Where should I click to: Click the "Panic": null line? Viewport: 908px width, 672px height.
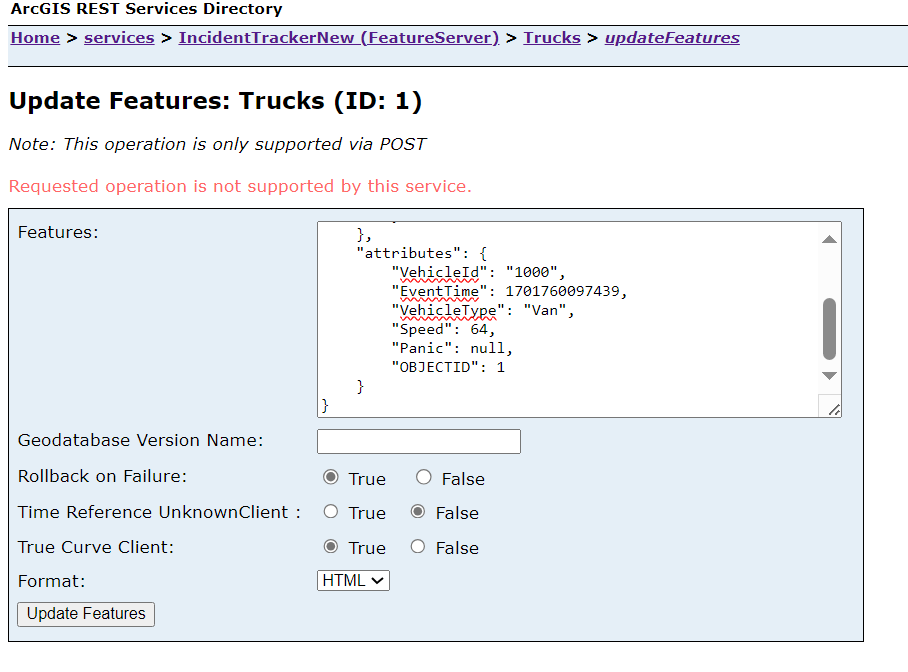[452, 348]
